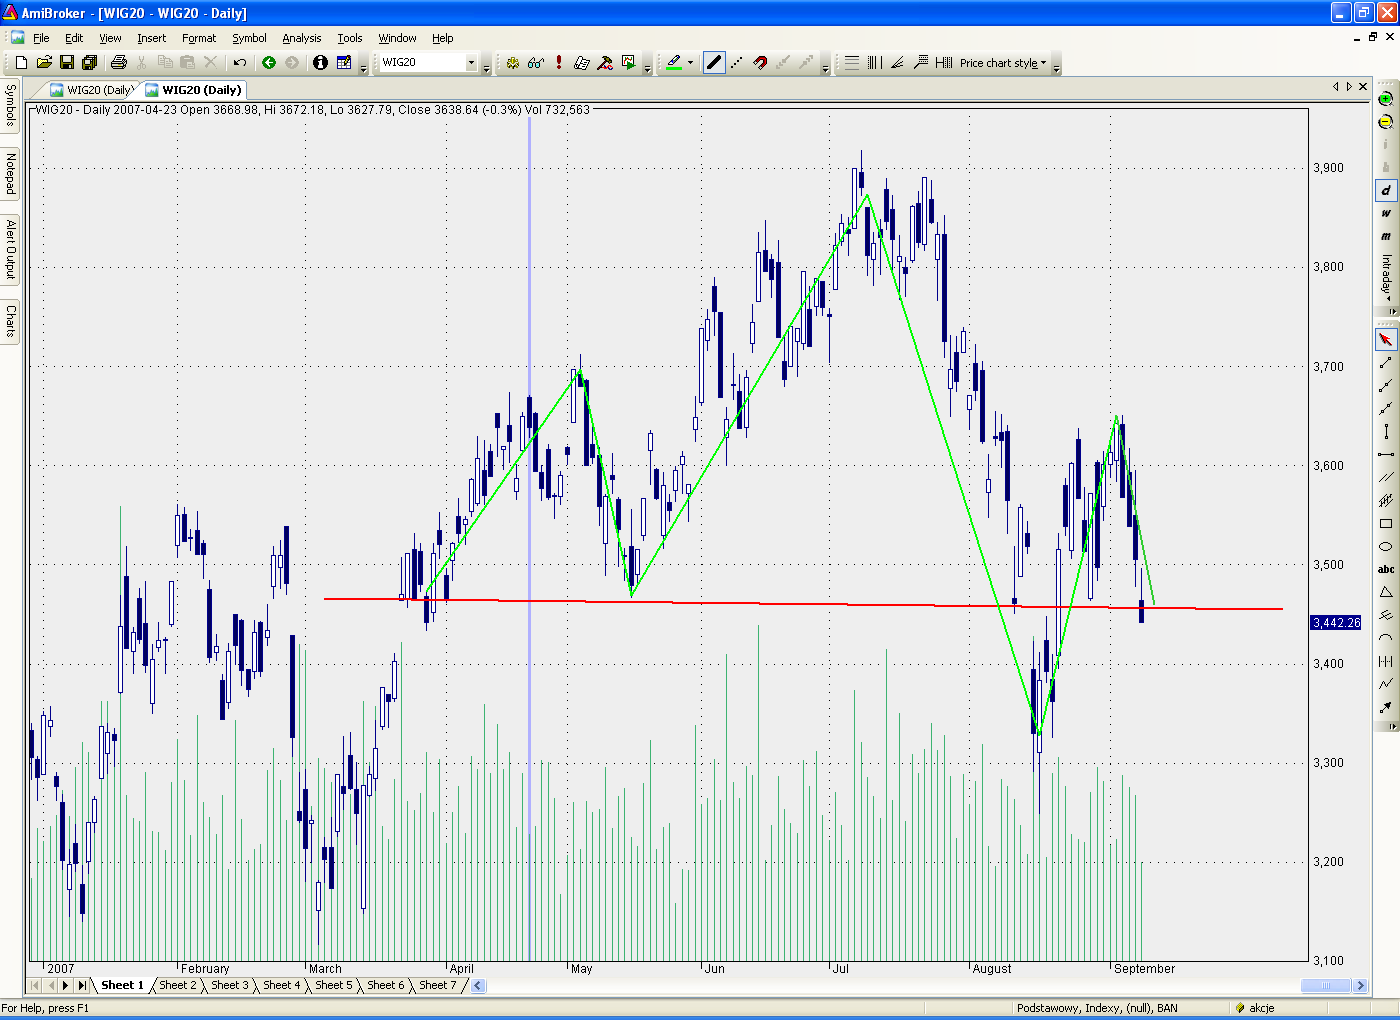
Task: Select the parallel lines tool
Action: click(1386, 478)
